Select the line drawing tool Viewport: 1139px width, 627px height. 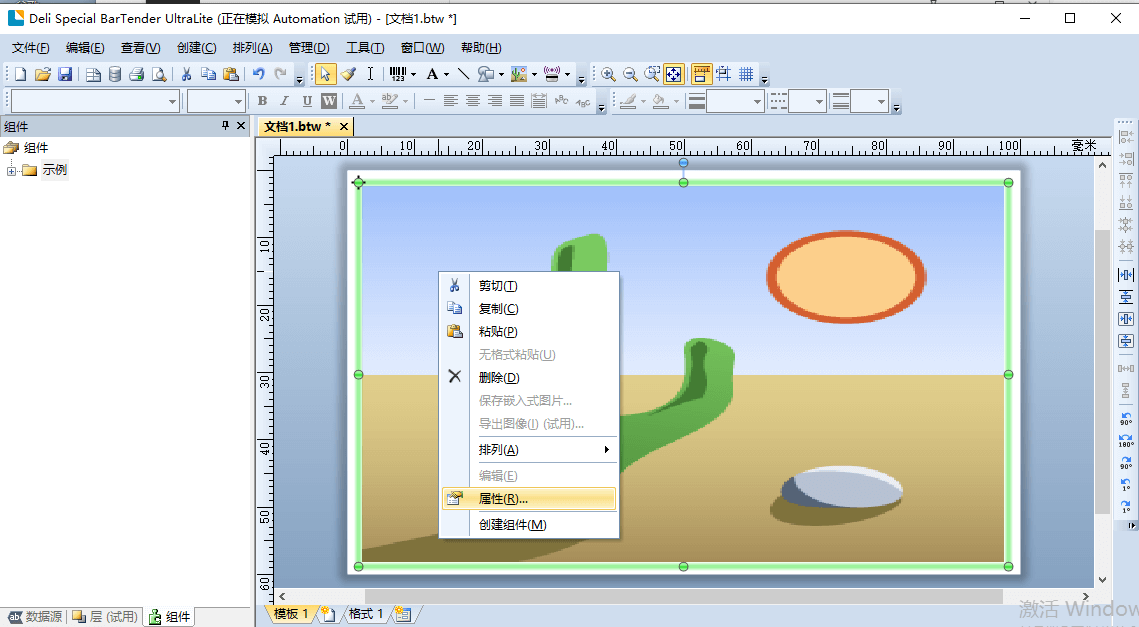[463, 74]
